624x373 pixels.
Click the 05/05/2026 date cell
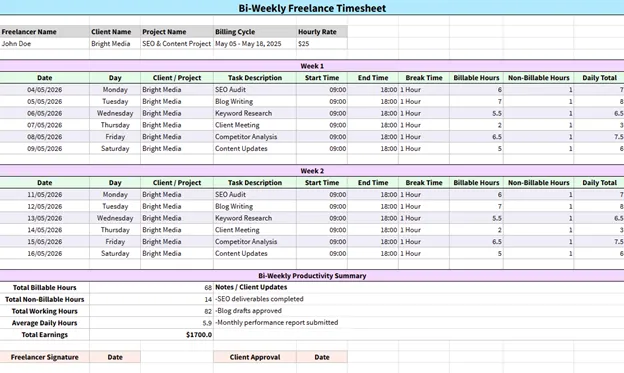click(x=45, y=102)
